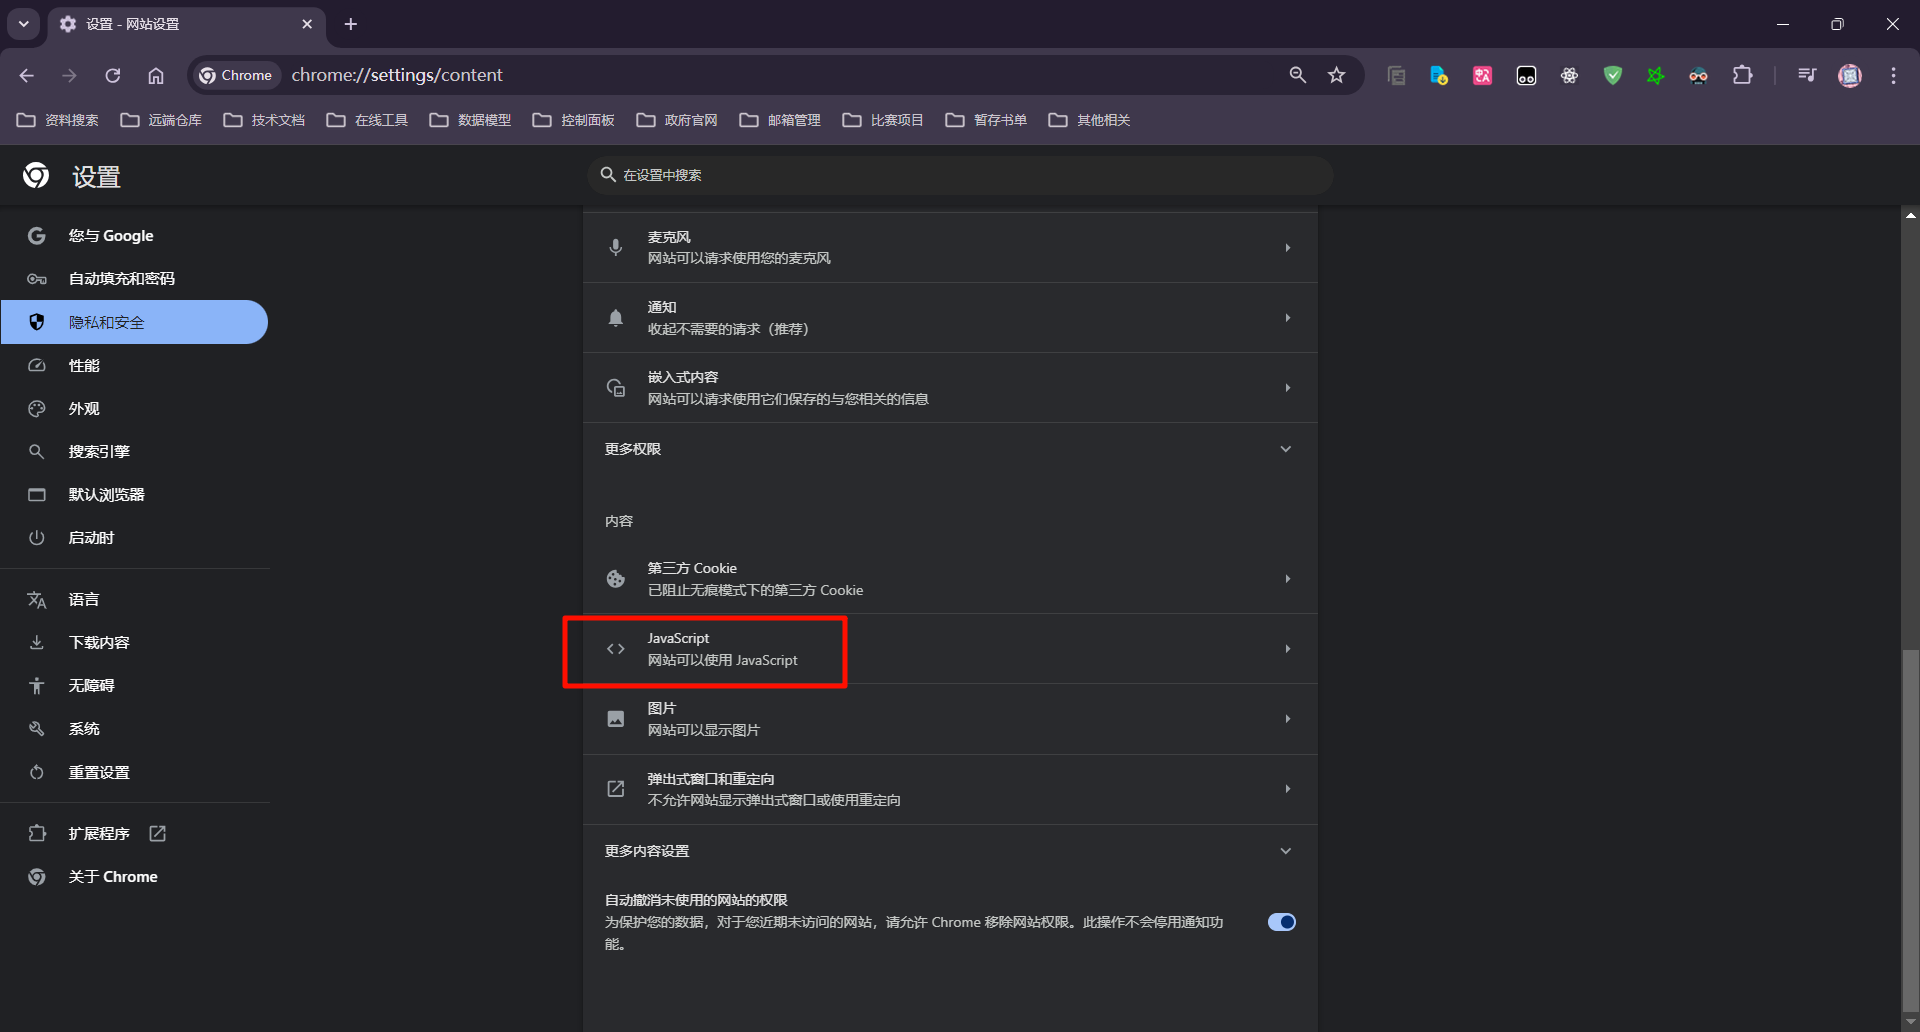Open the extensions puzzle icon
Viewport: 1920px width, 1032px height.
pyautogui.click(x=1742, y=75)
